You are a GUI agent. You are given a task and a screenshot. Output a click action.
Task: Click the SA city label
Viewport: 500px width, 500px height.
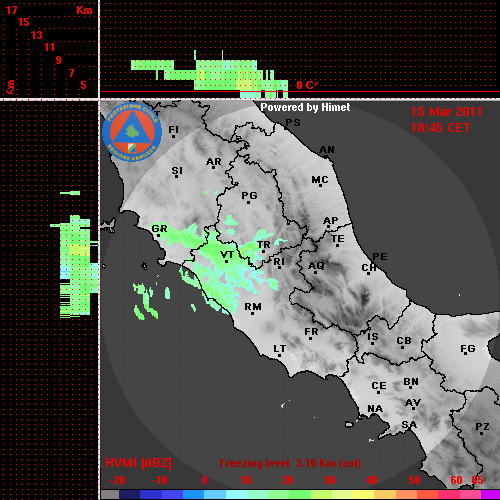pos(409,425)
